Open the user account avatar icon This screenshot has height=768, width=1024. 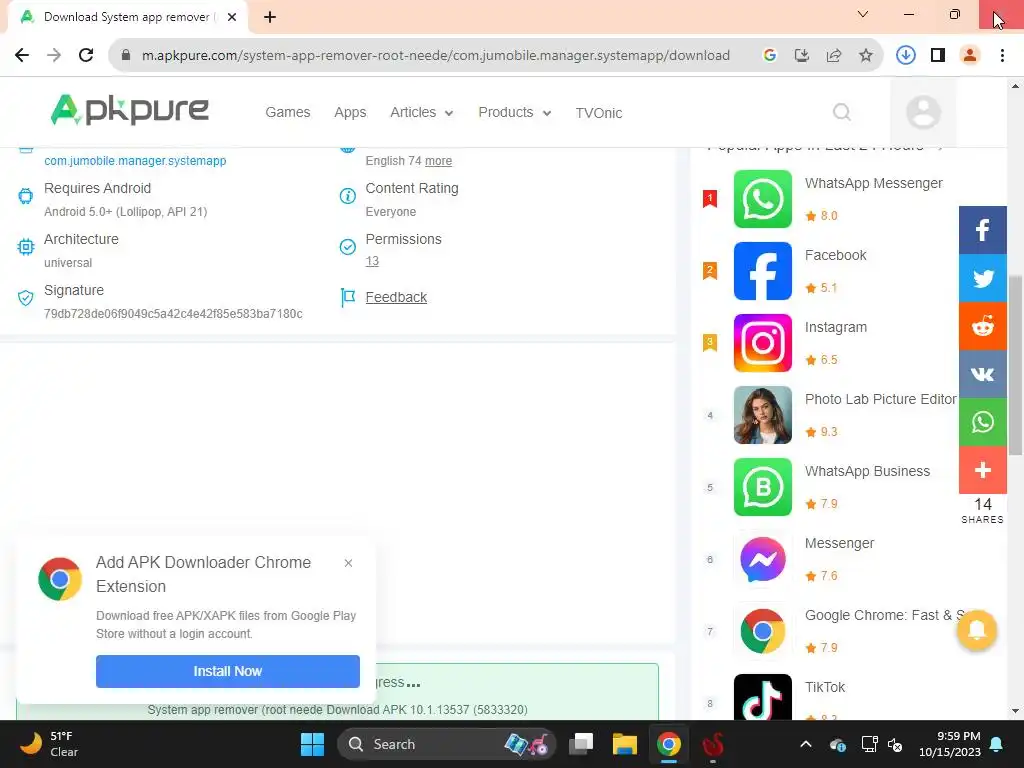[923, 112]
